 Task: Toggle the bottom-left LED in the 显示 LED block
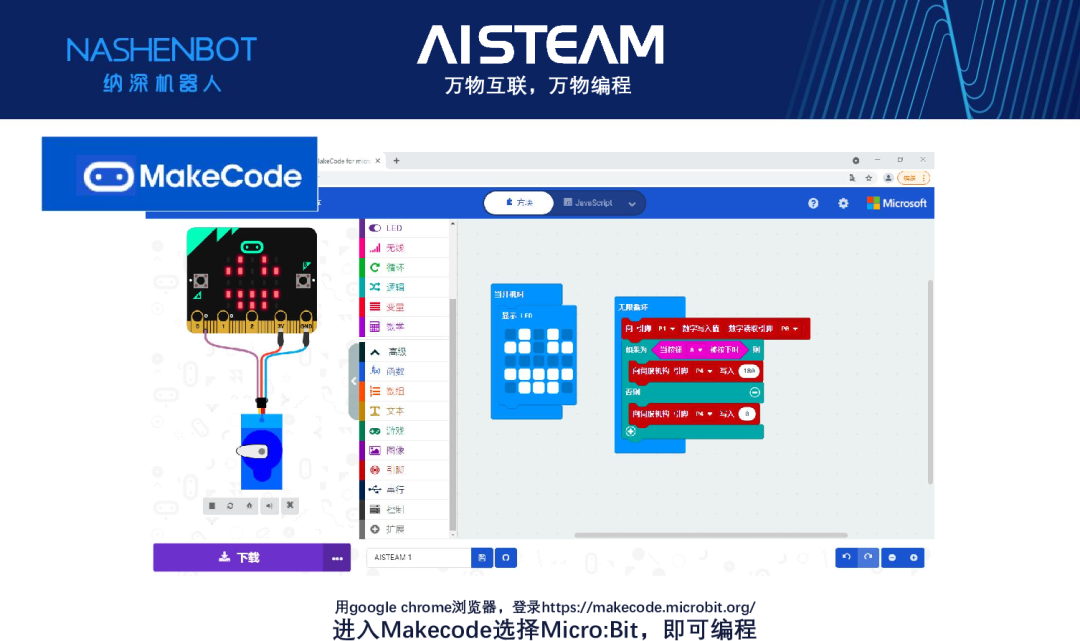pos(510,388)
